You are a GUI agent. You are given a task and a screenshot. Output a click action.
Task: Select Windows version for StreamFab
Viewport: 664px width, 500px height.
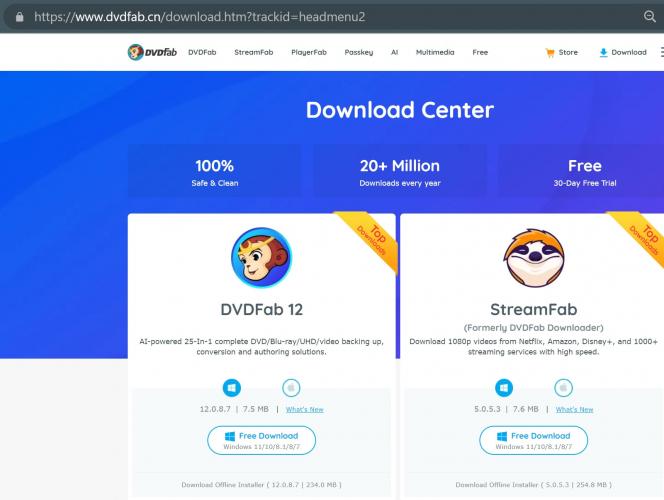point(504,387)
